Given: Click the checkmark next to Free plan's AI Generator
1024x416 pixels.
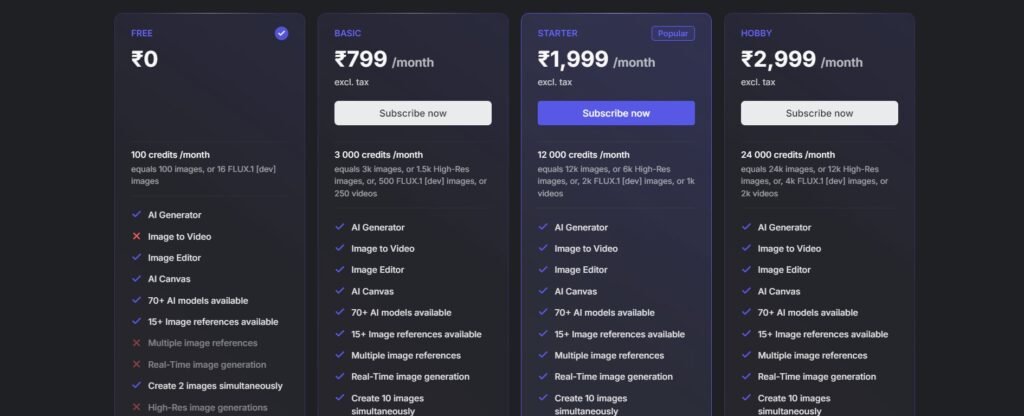Looking at the screenshot, I should click(136, 215).
